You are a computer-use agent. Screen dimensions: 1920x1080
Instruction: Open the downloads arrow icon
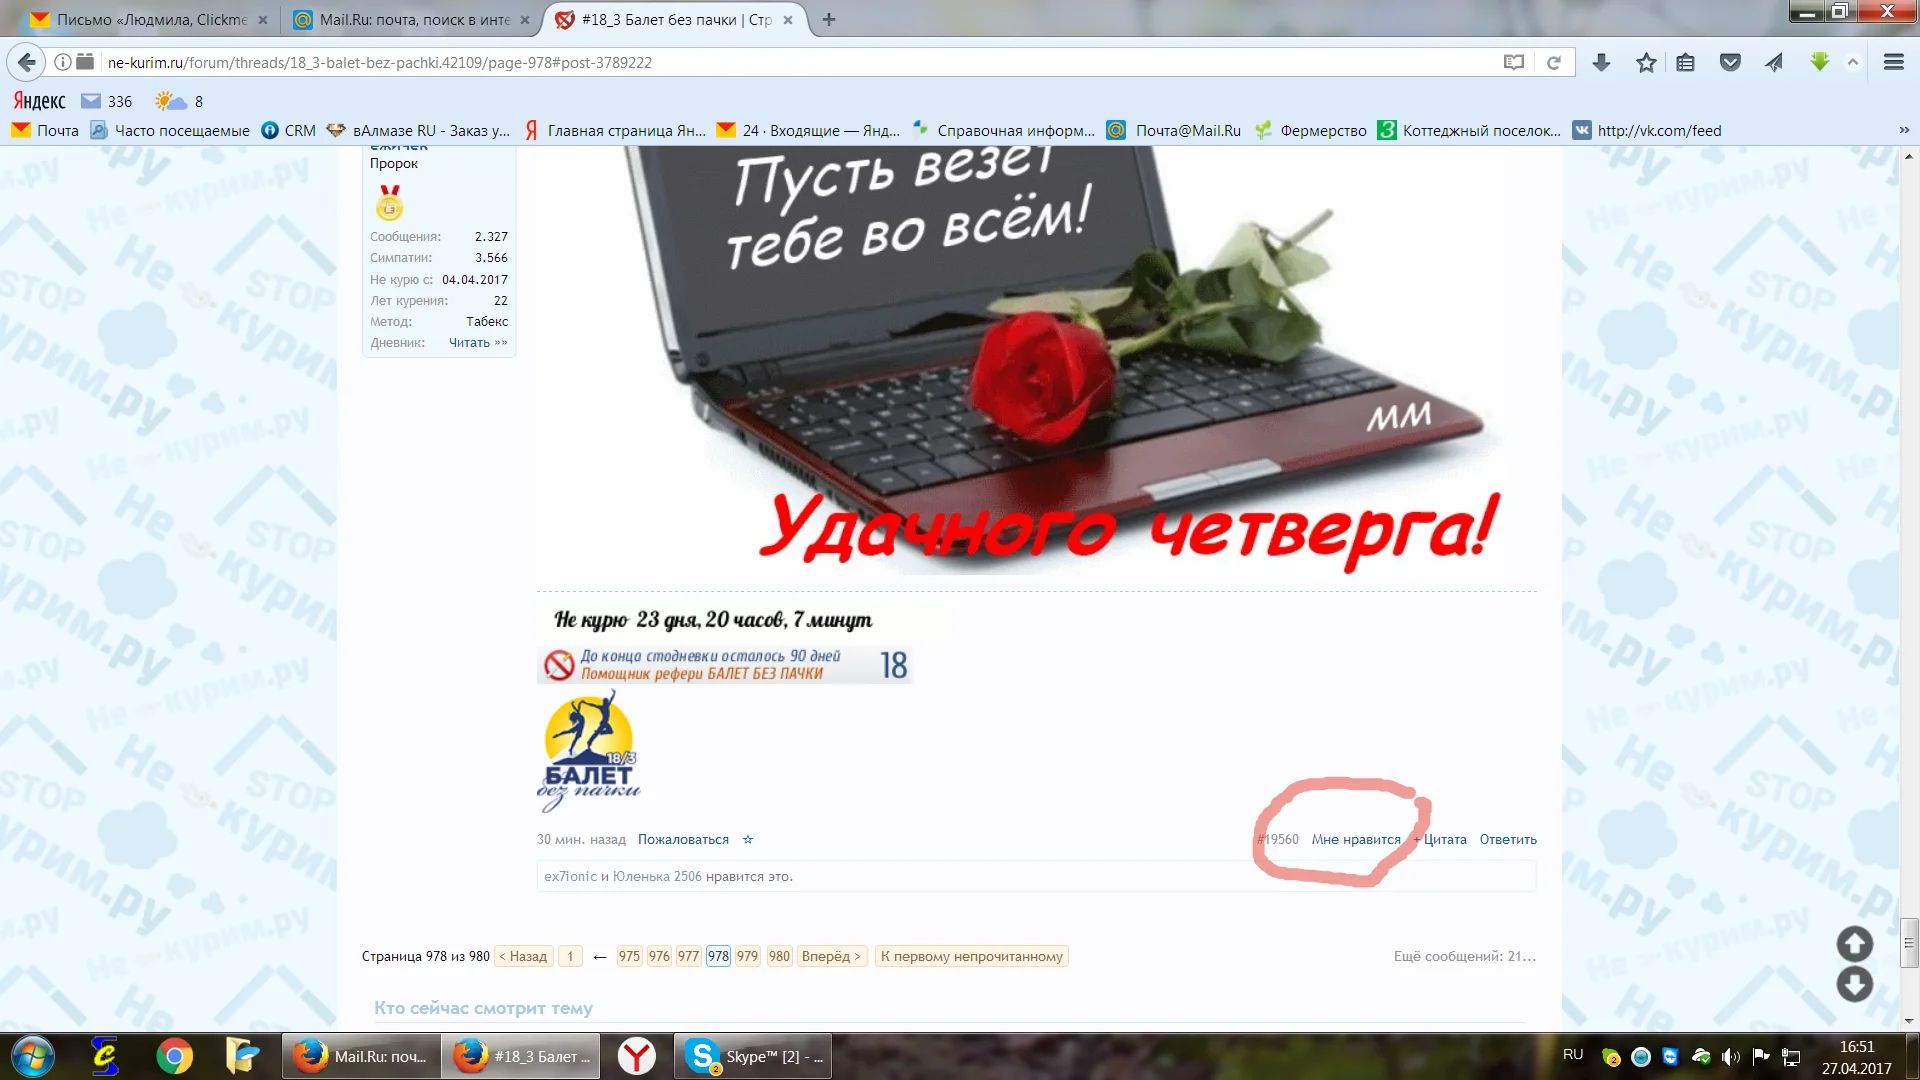pos(1601,62)
